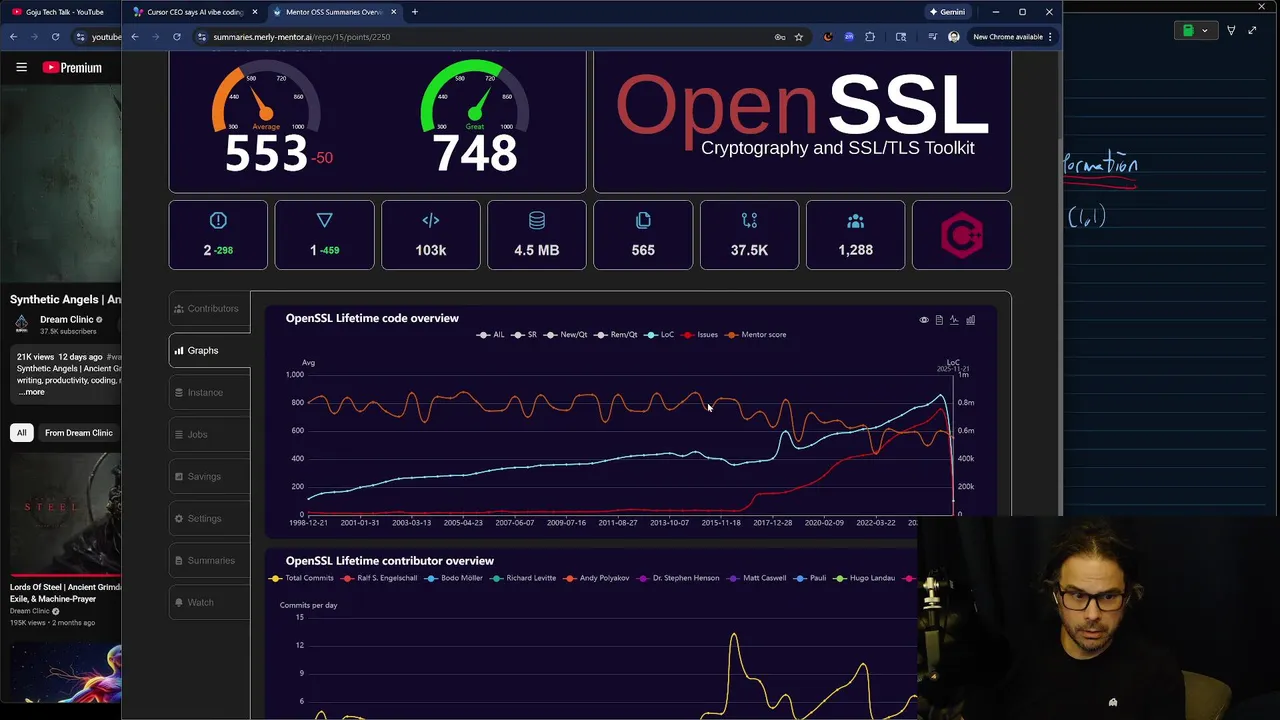Click the 748 Great gauge score
This screenshot has height=720, width=1280.
coord(475,152)
